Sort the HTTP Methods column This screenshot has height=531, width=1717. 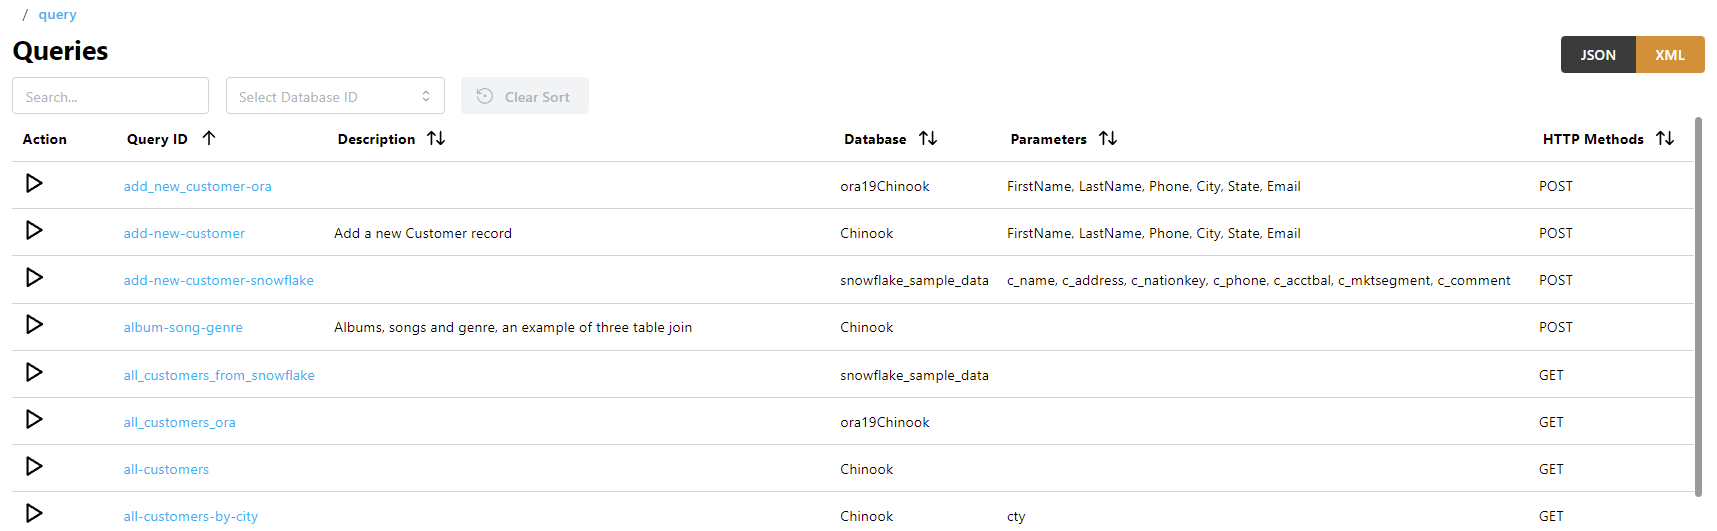(x=1665, y=139)
